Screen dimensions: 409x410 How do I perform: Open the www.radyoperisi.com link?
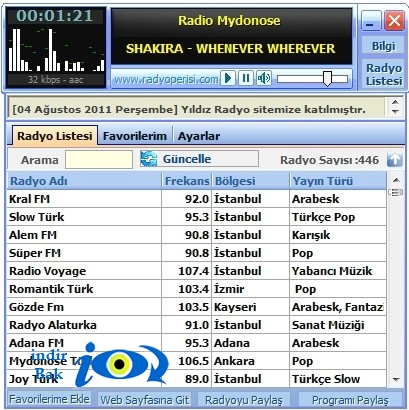point(166,79)
